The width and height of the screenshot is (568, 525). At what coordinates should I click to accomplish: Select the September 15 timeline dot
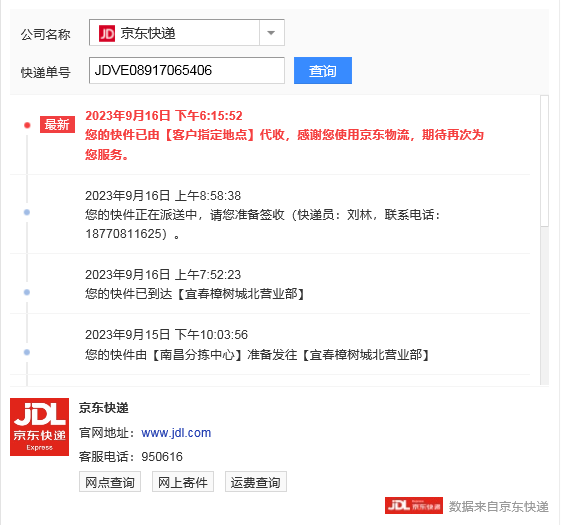point(27,352)
